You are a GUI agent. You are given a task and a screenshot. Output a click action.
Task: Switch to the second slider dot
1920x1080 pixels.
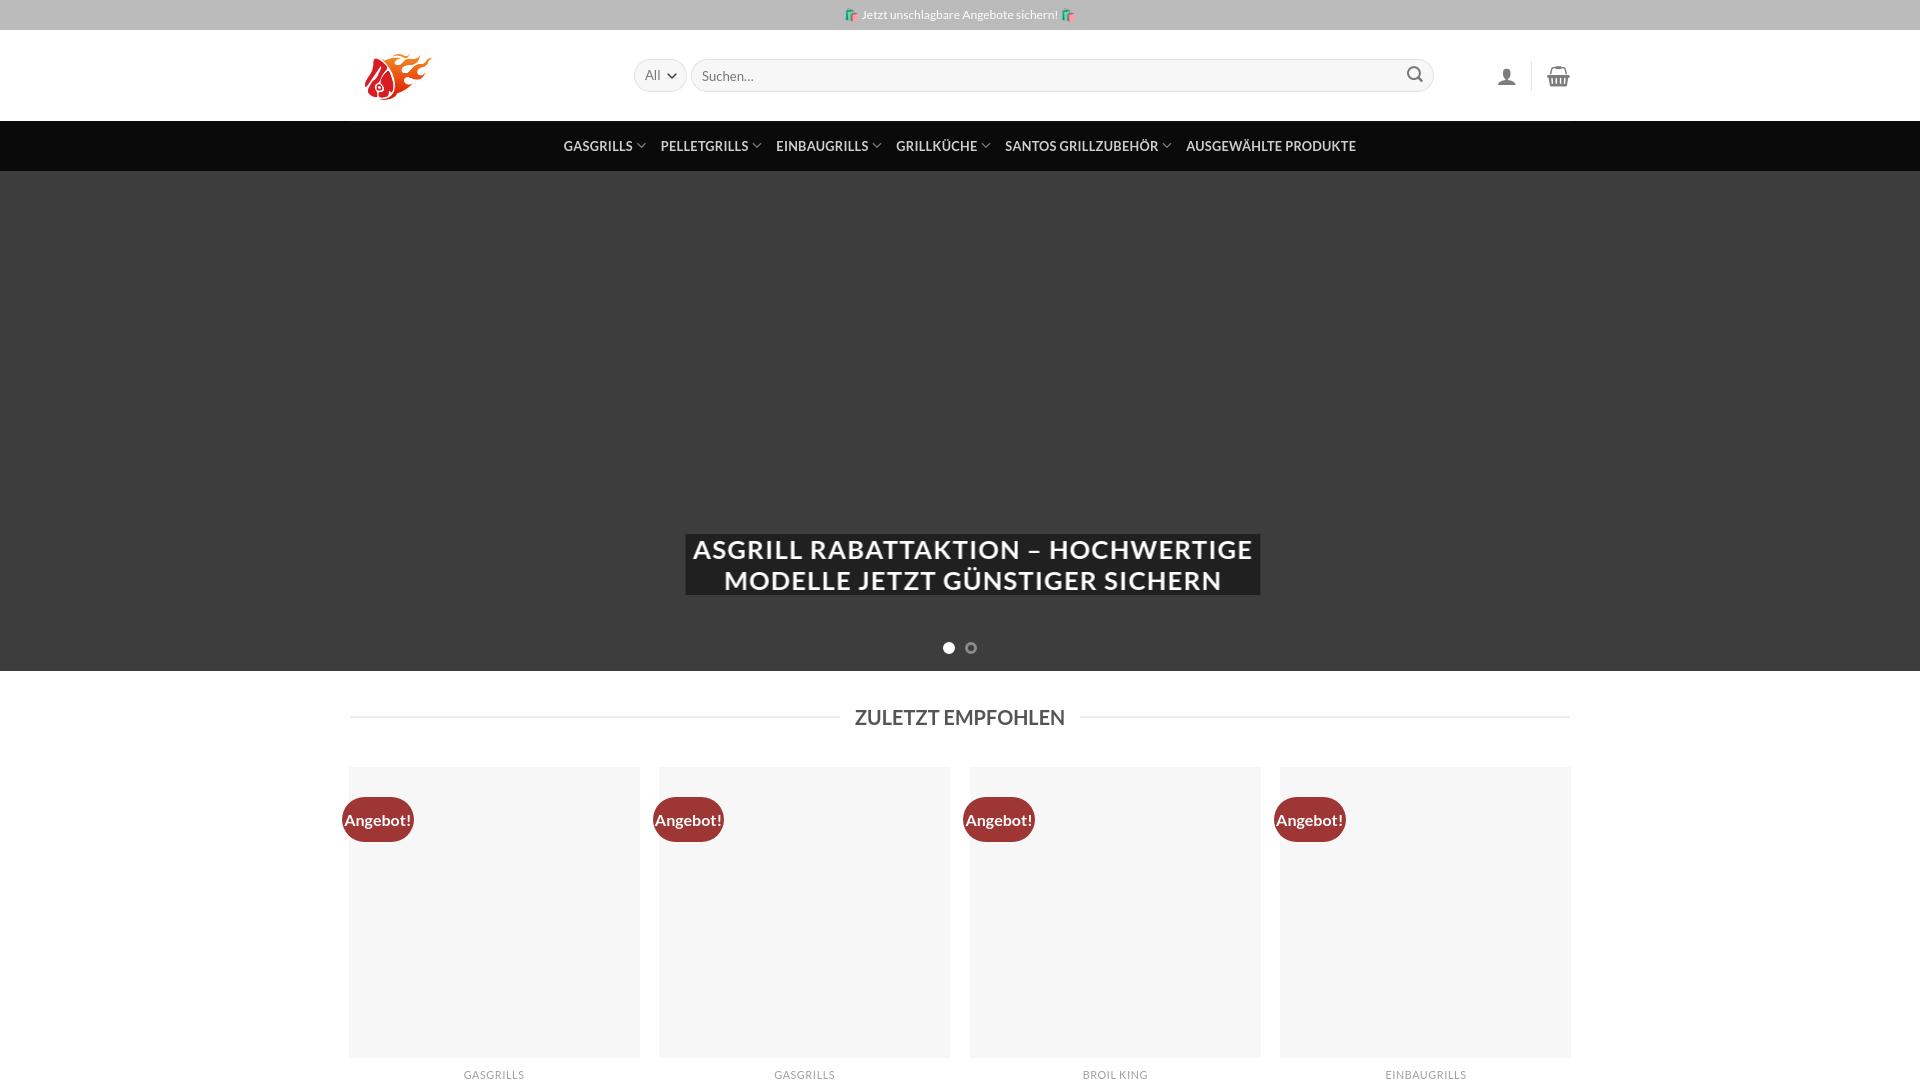pyautogui.click(x=971, y=648)
